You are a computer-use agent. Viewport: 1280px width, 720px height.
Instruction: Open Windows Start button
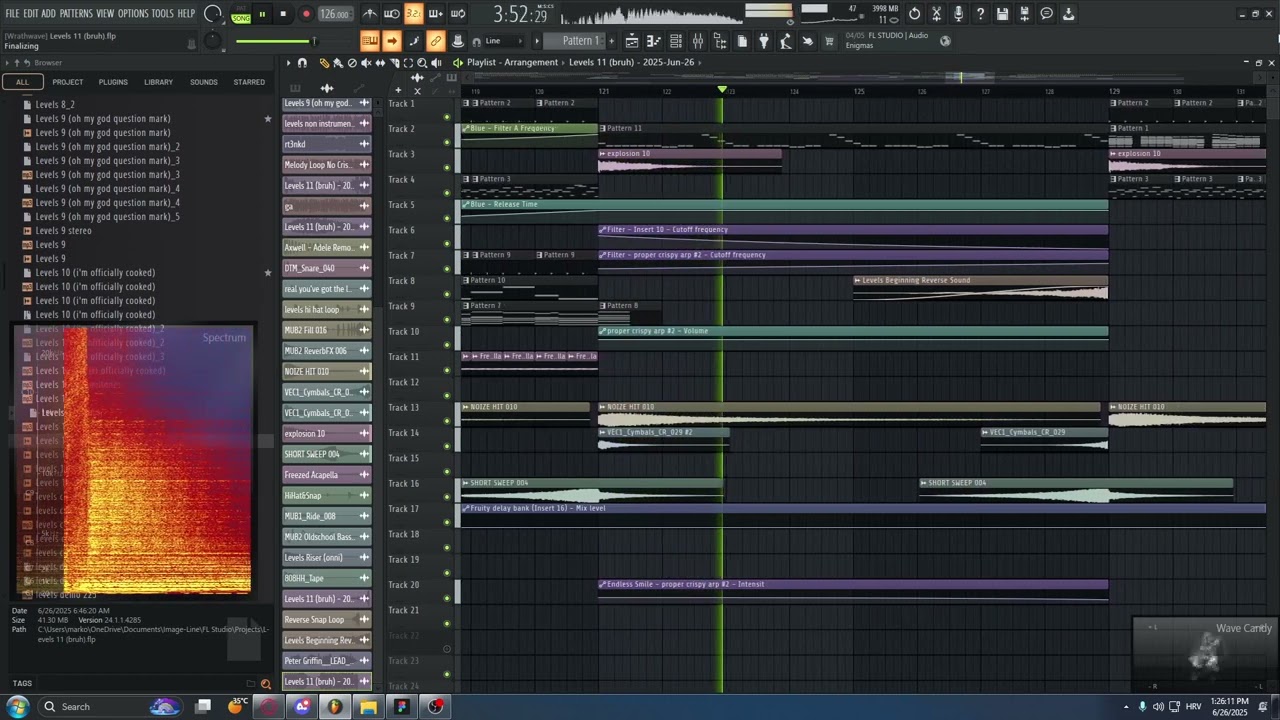click(18, 706)
